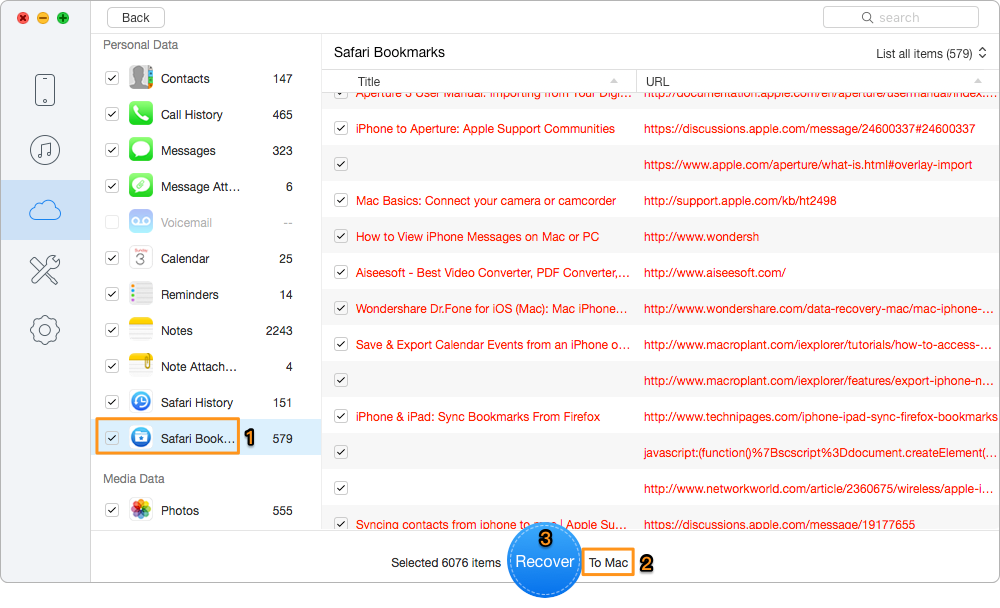The width and height of the screenshot is (1000, 608).
Task: Open the device (phone) section in sidebar
Action: point(45,90)
